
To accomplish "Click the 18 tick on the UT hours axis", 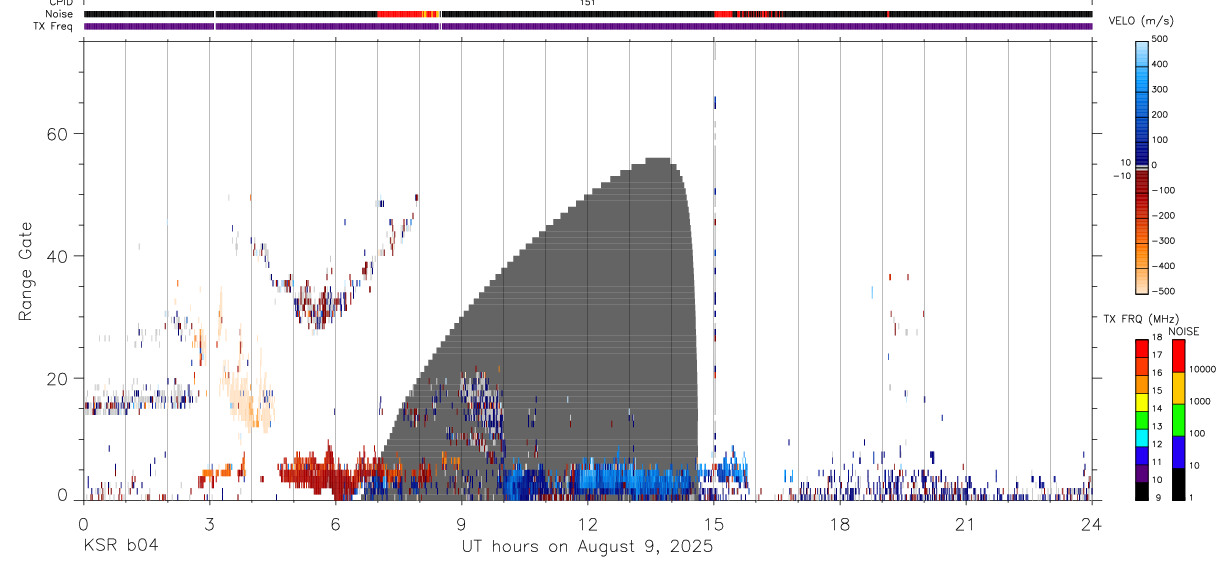I will tap(839, 523).
